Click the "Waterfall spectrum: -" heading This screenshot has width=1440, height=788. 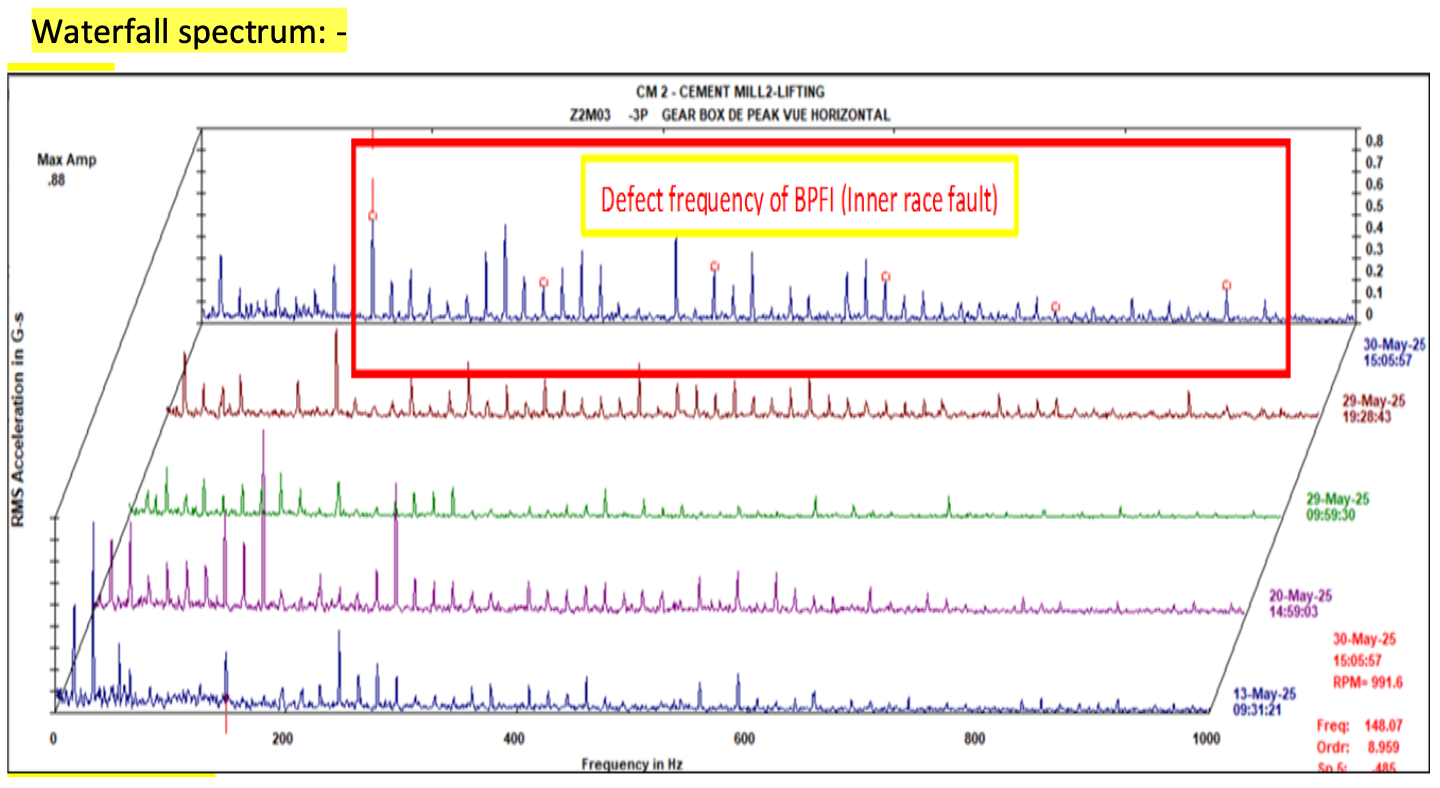click(189, 33)
